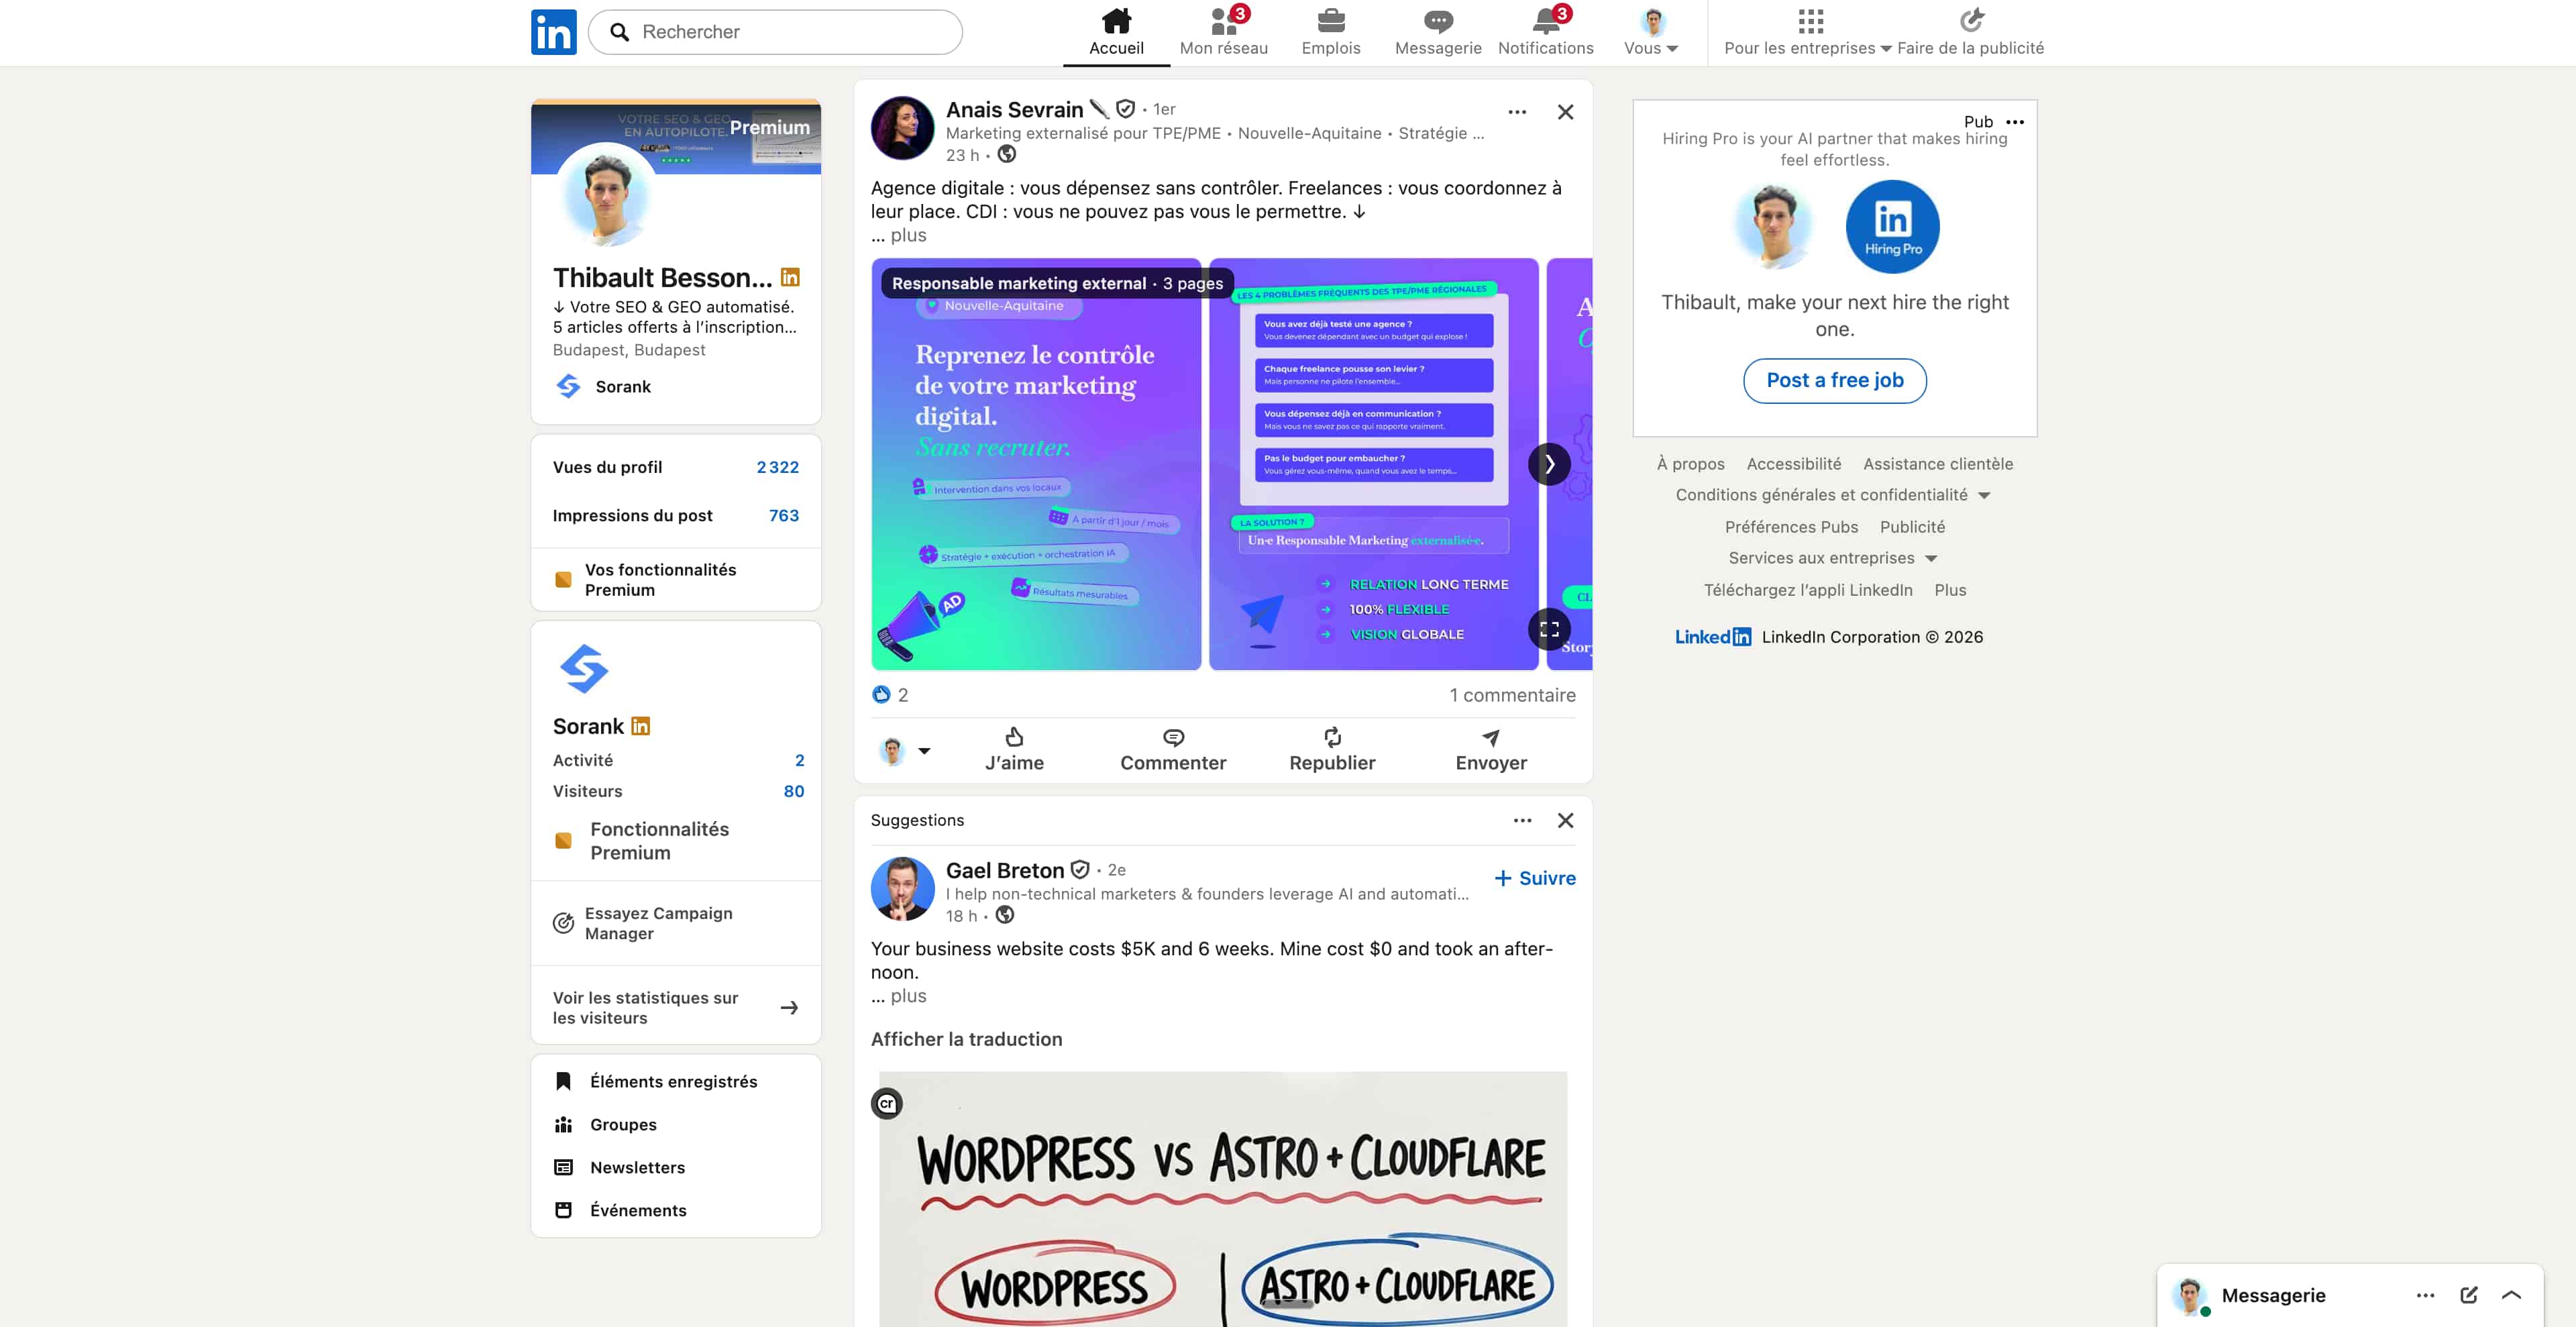Screen dimensions: 2576x1327
Task: Click the Post a free job button
Action: 1834,381
